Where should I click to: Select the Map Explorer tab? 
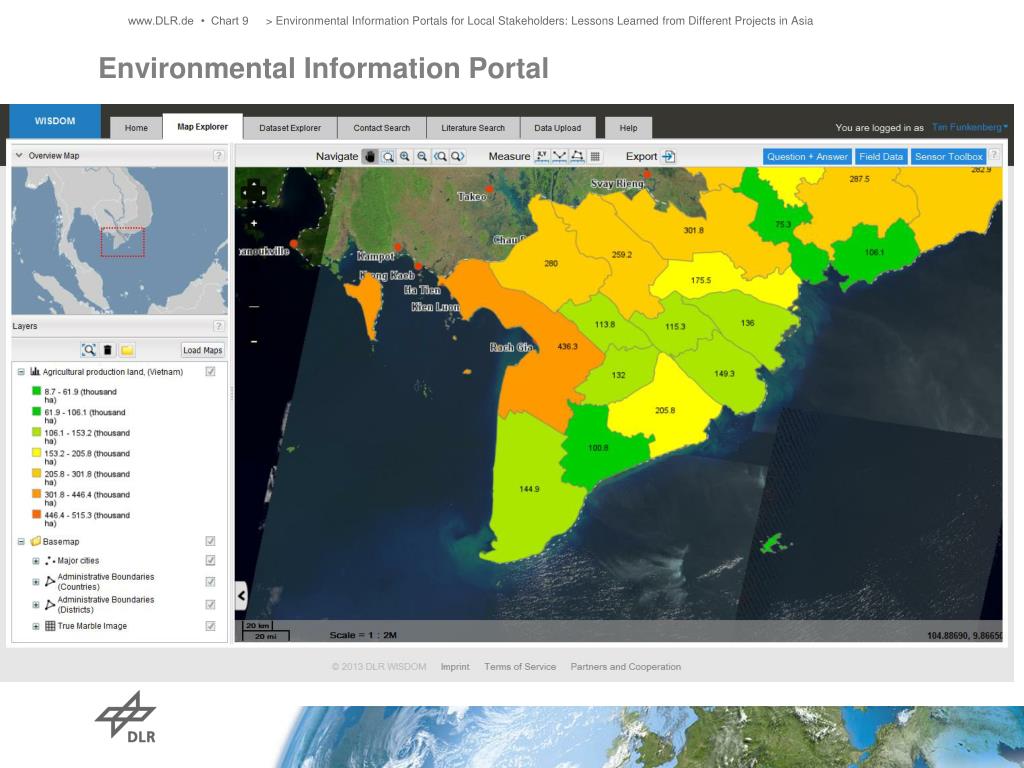pyautogui.click(x=202, y=127)
